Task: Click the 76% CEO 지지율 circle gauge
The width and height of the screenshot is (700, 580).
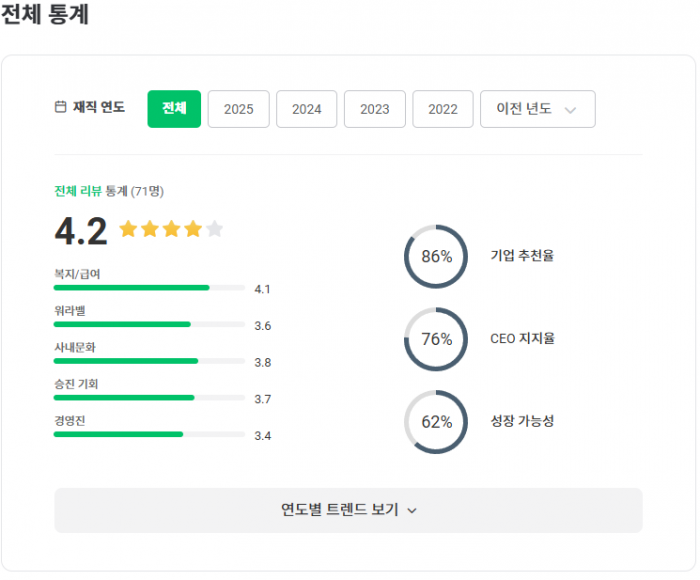Action: tap(436, 339)
